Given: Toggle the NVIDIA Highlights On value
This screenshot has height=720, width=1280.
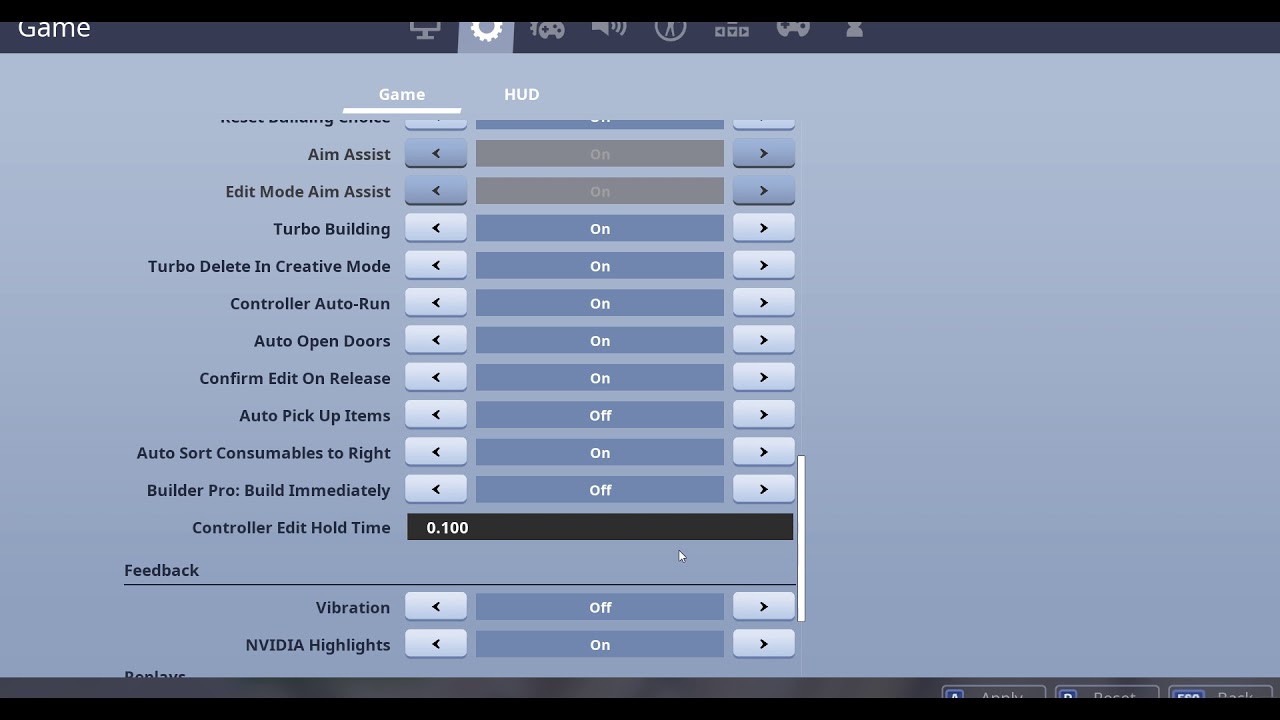Looking at the screenshot, I should [600, 645].
